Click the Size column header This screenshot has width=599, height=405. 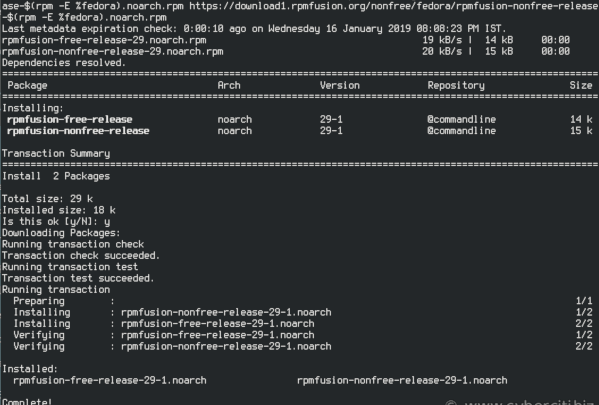click(x=581, y=85)
